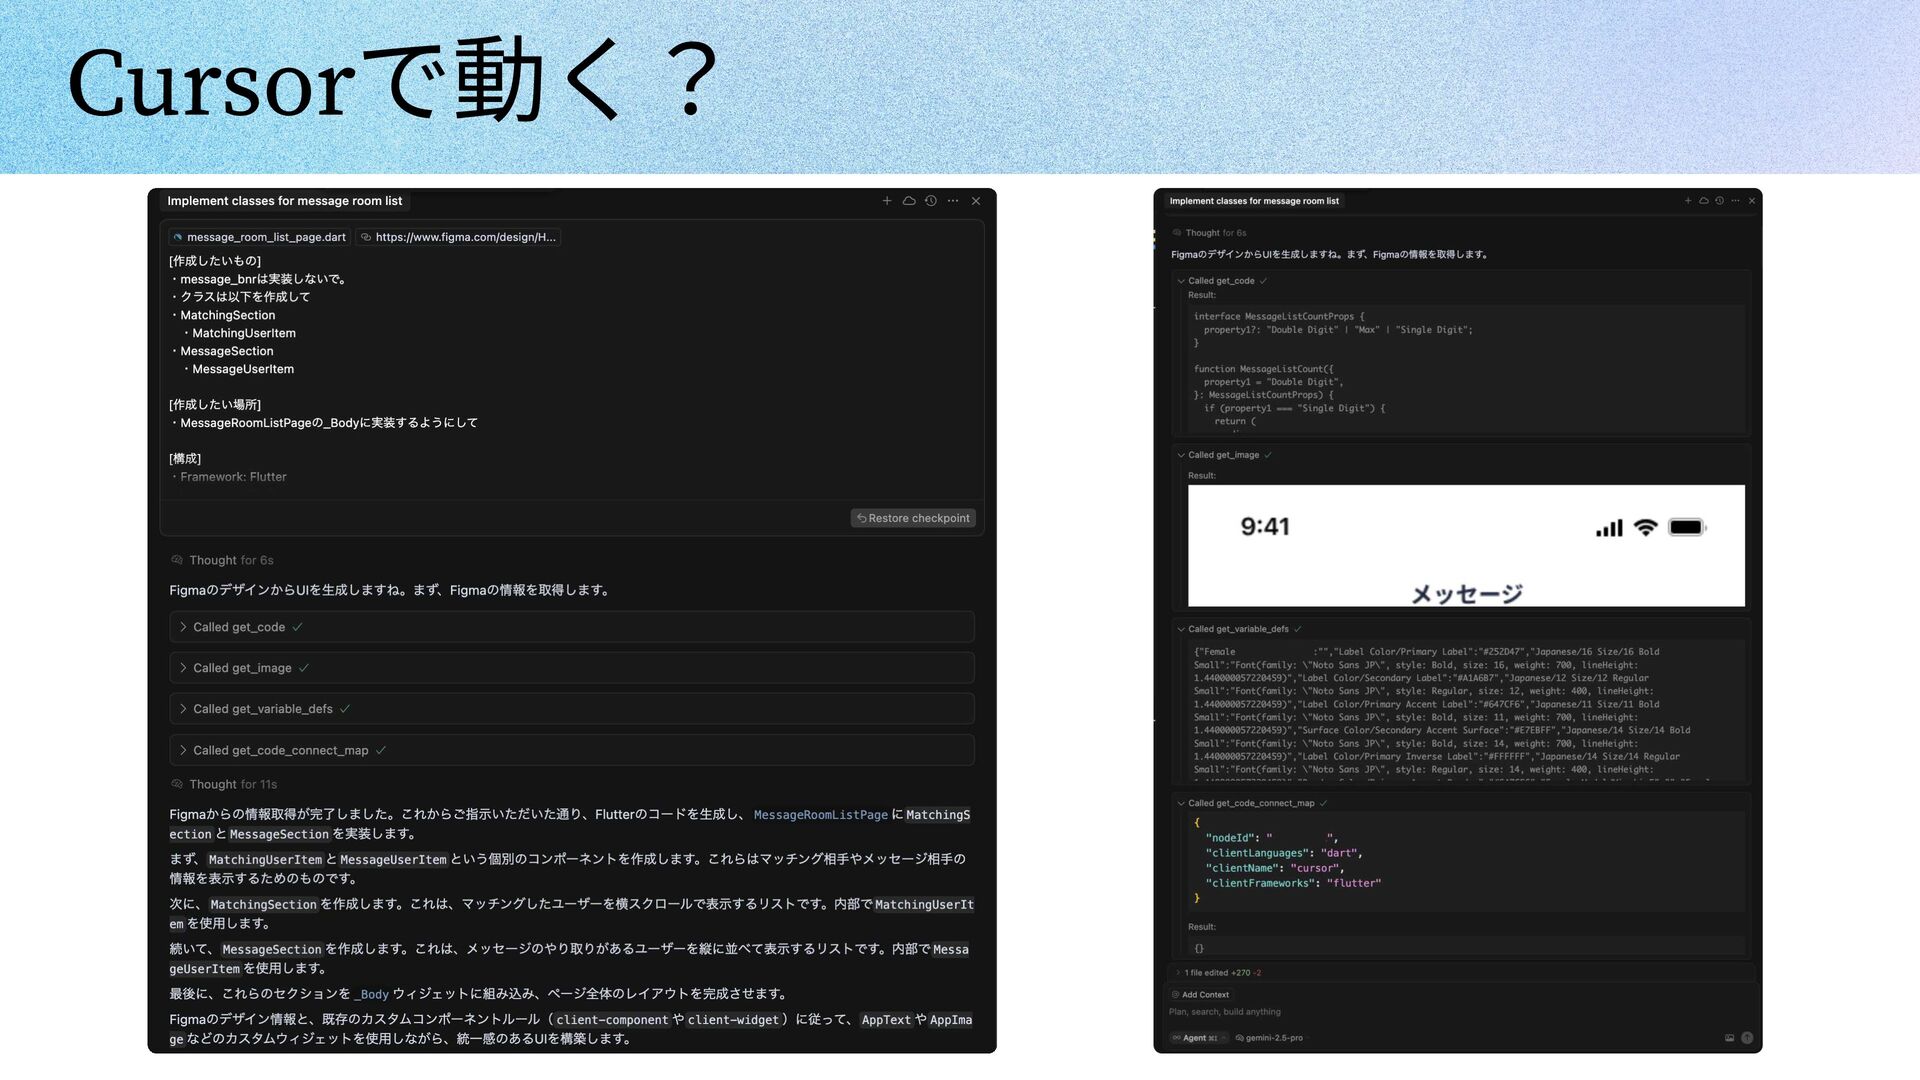Open chat history clock icon in left panel
1920x1080 pixels.
click(931, 201)
